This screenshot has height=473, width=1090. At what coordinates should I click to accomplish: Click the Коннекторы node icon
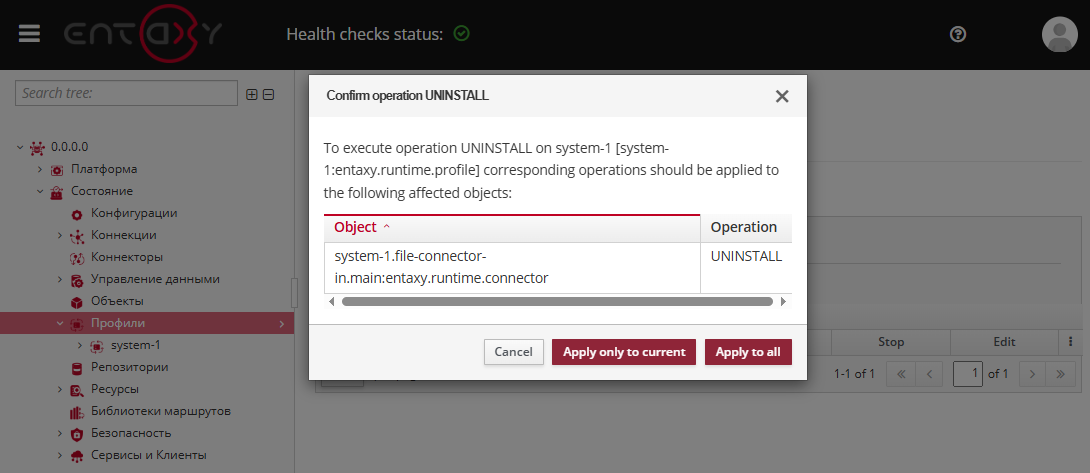[x=77, y=258]
